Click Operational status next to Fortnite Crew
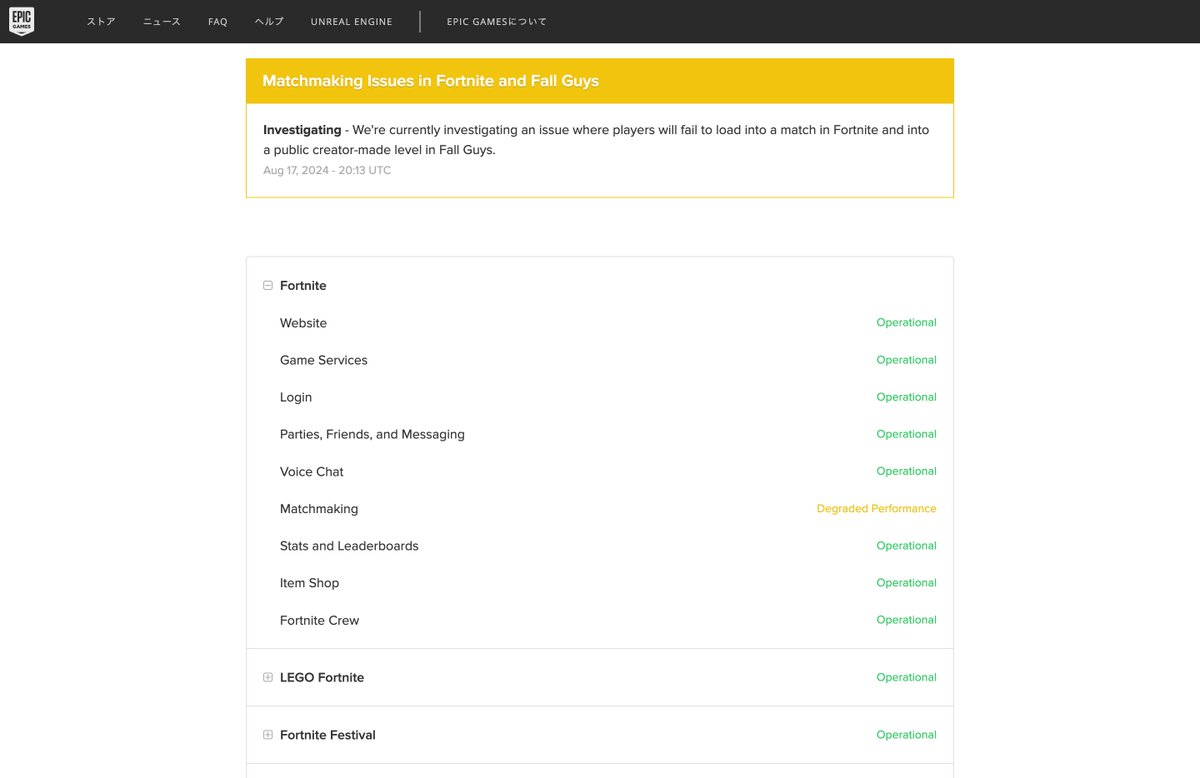This screenshot has width=1200, height=778. click(x=907, y=620)
